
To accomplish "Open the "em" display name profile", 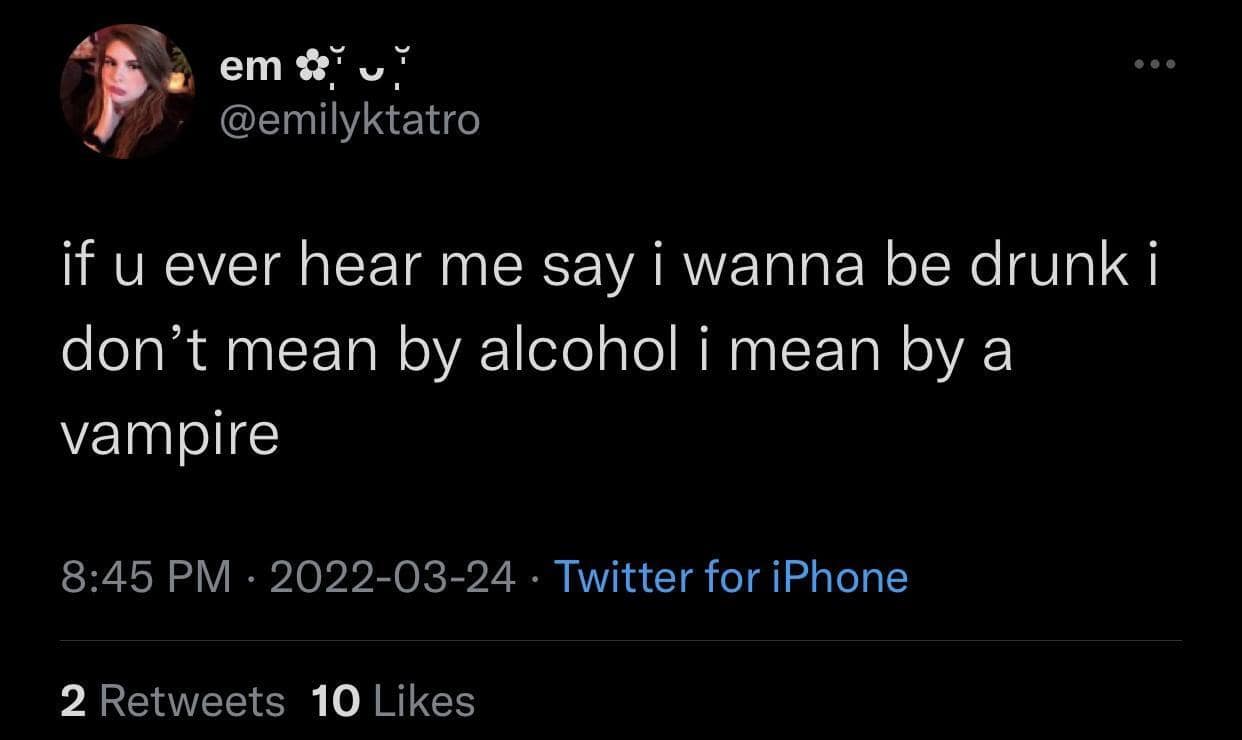I will (251, 70).
